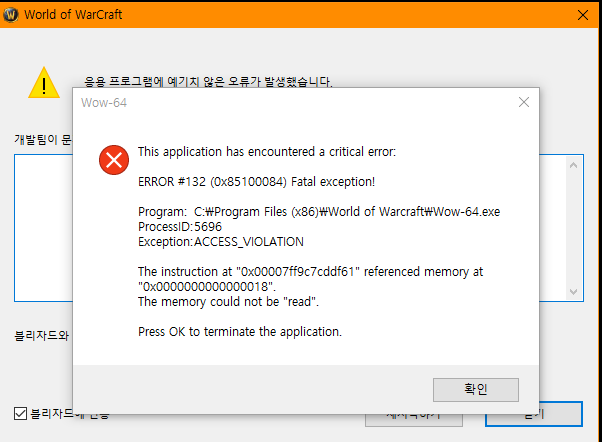
Task: Click the ERROR #132 Fatal exception line
Action: [x=256, y=181]
